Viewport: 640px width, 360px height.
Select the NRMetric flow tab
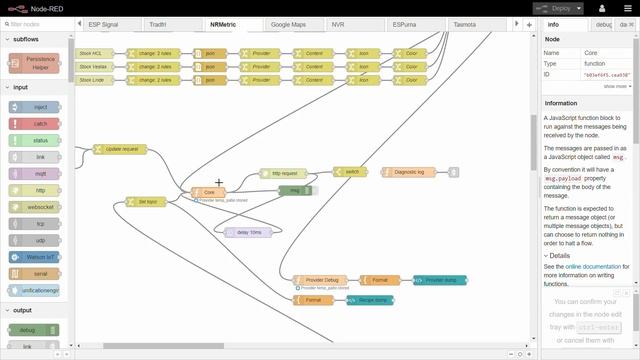click(x=234, y=25)
